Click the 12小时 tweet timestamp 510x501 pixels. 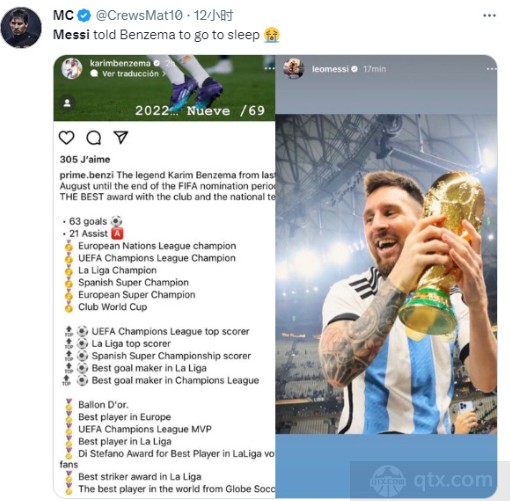tap(213, 15)
